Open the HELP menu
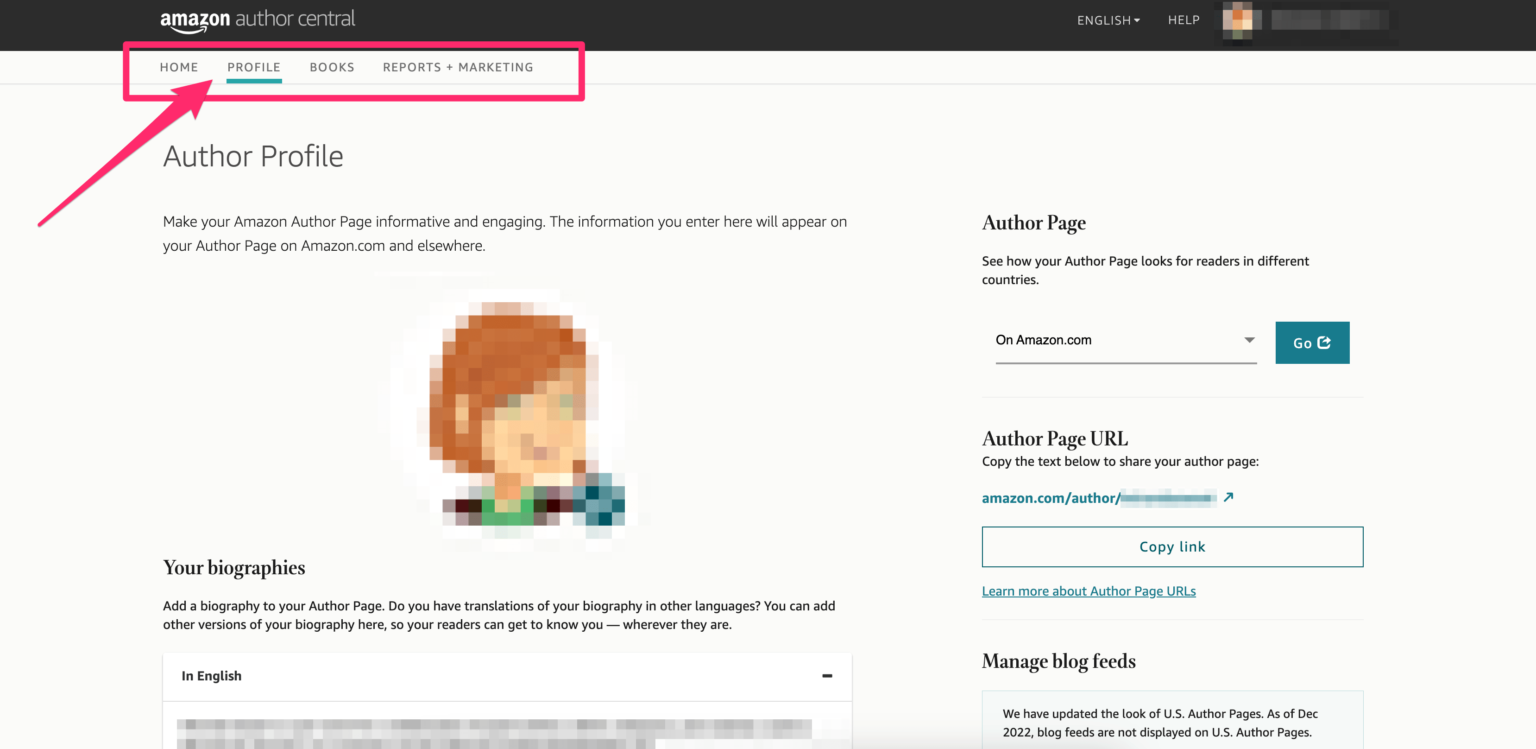1536x749 pixels. [x=1183, y=20]
